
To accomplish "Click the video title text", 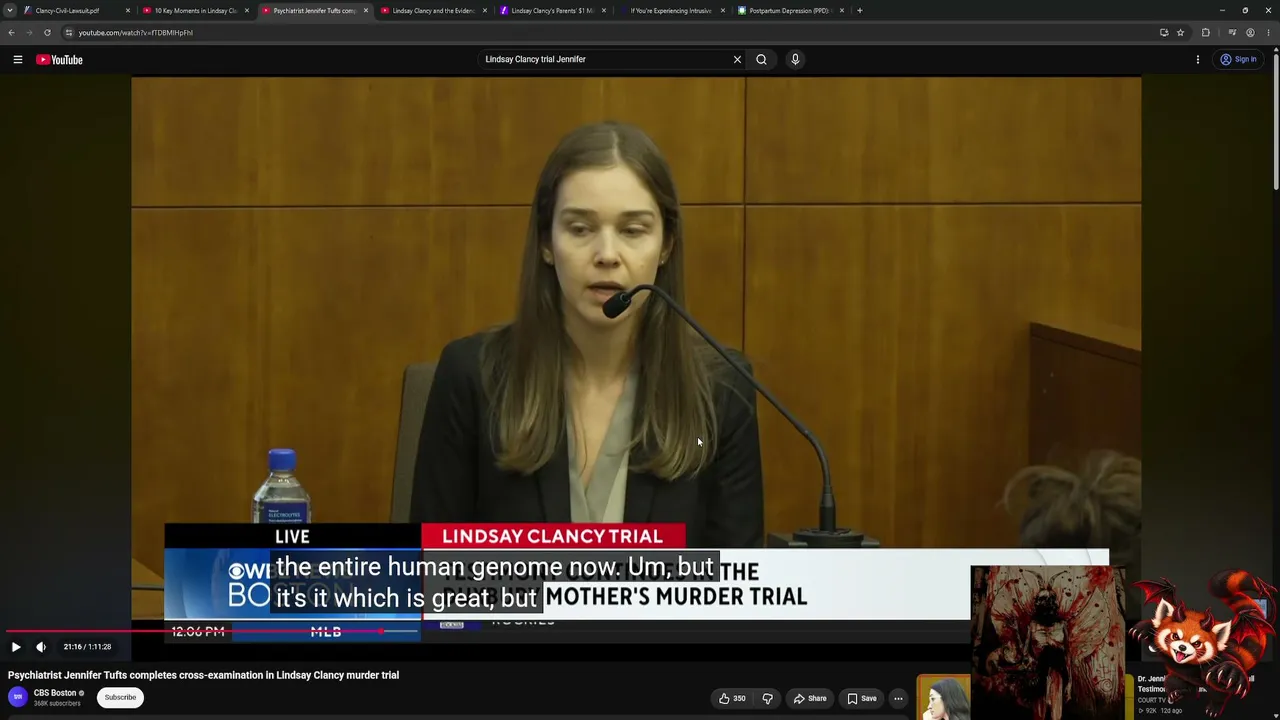I will coord(203,675).
